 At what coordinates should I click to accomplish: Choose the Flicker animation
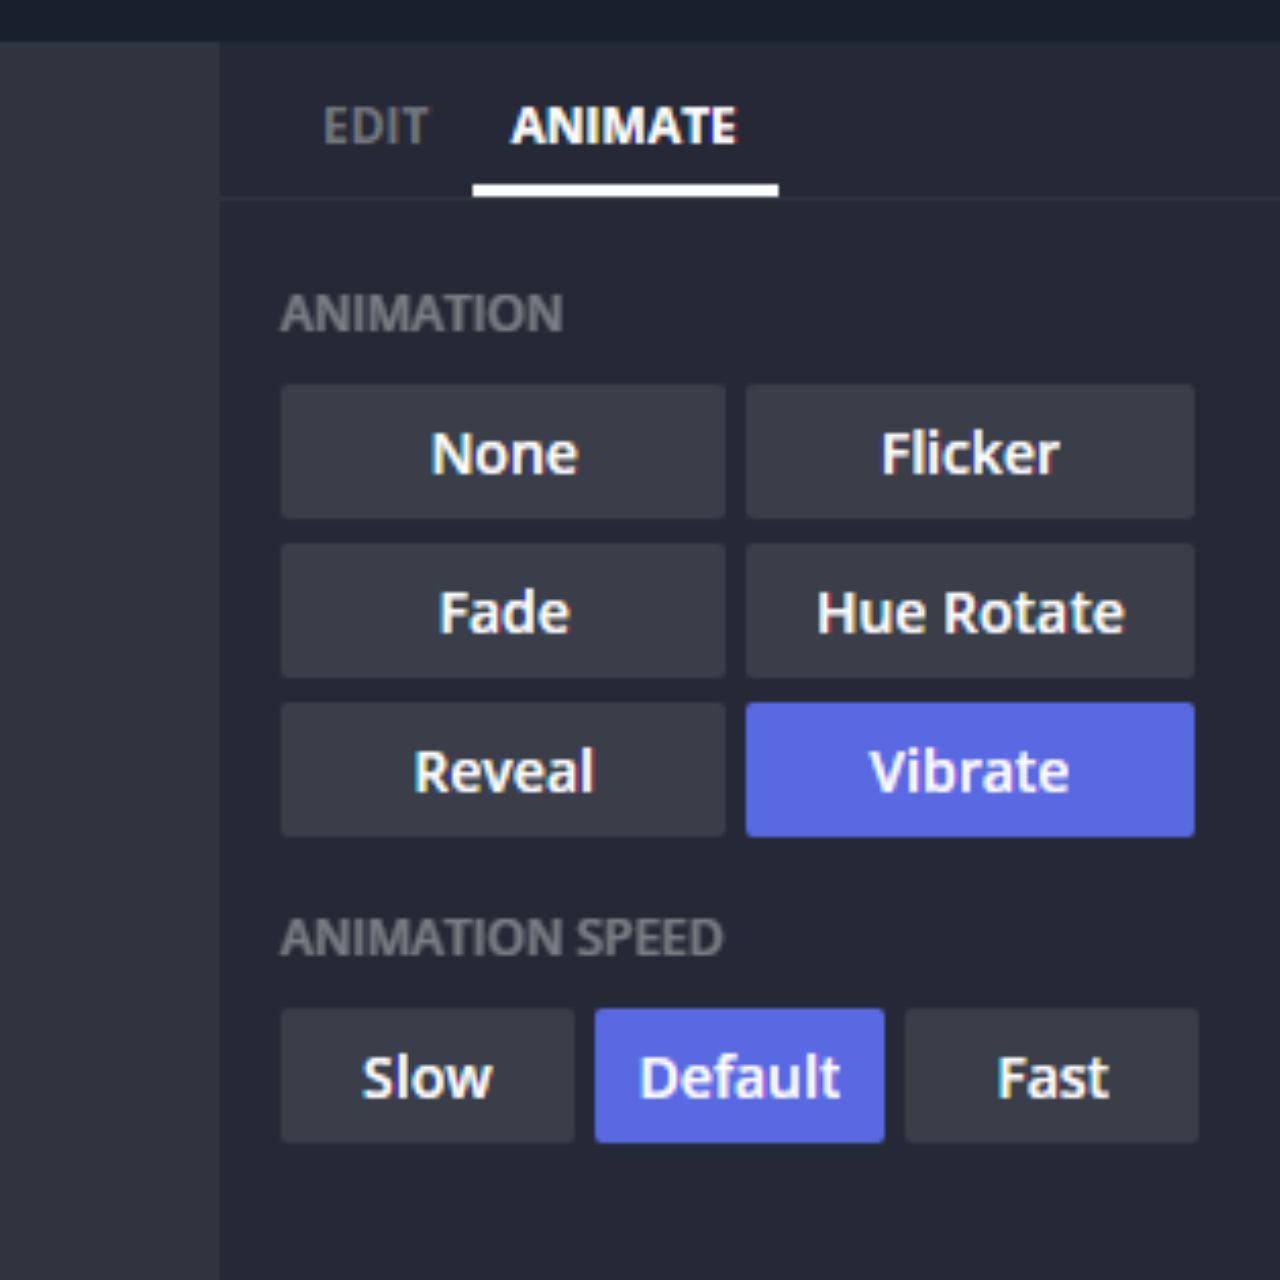click(969, 452)
